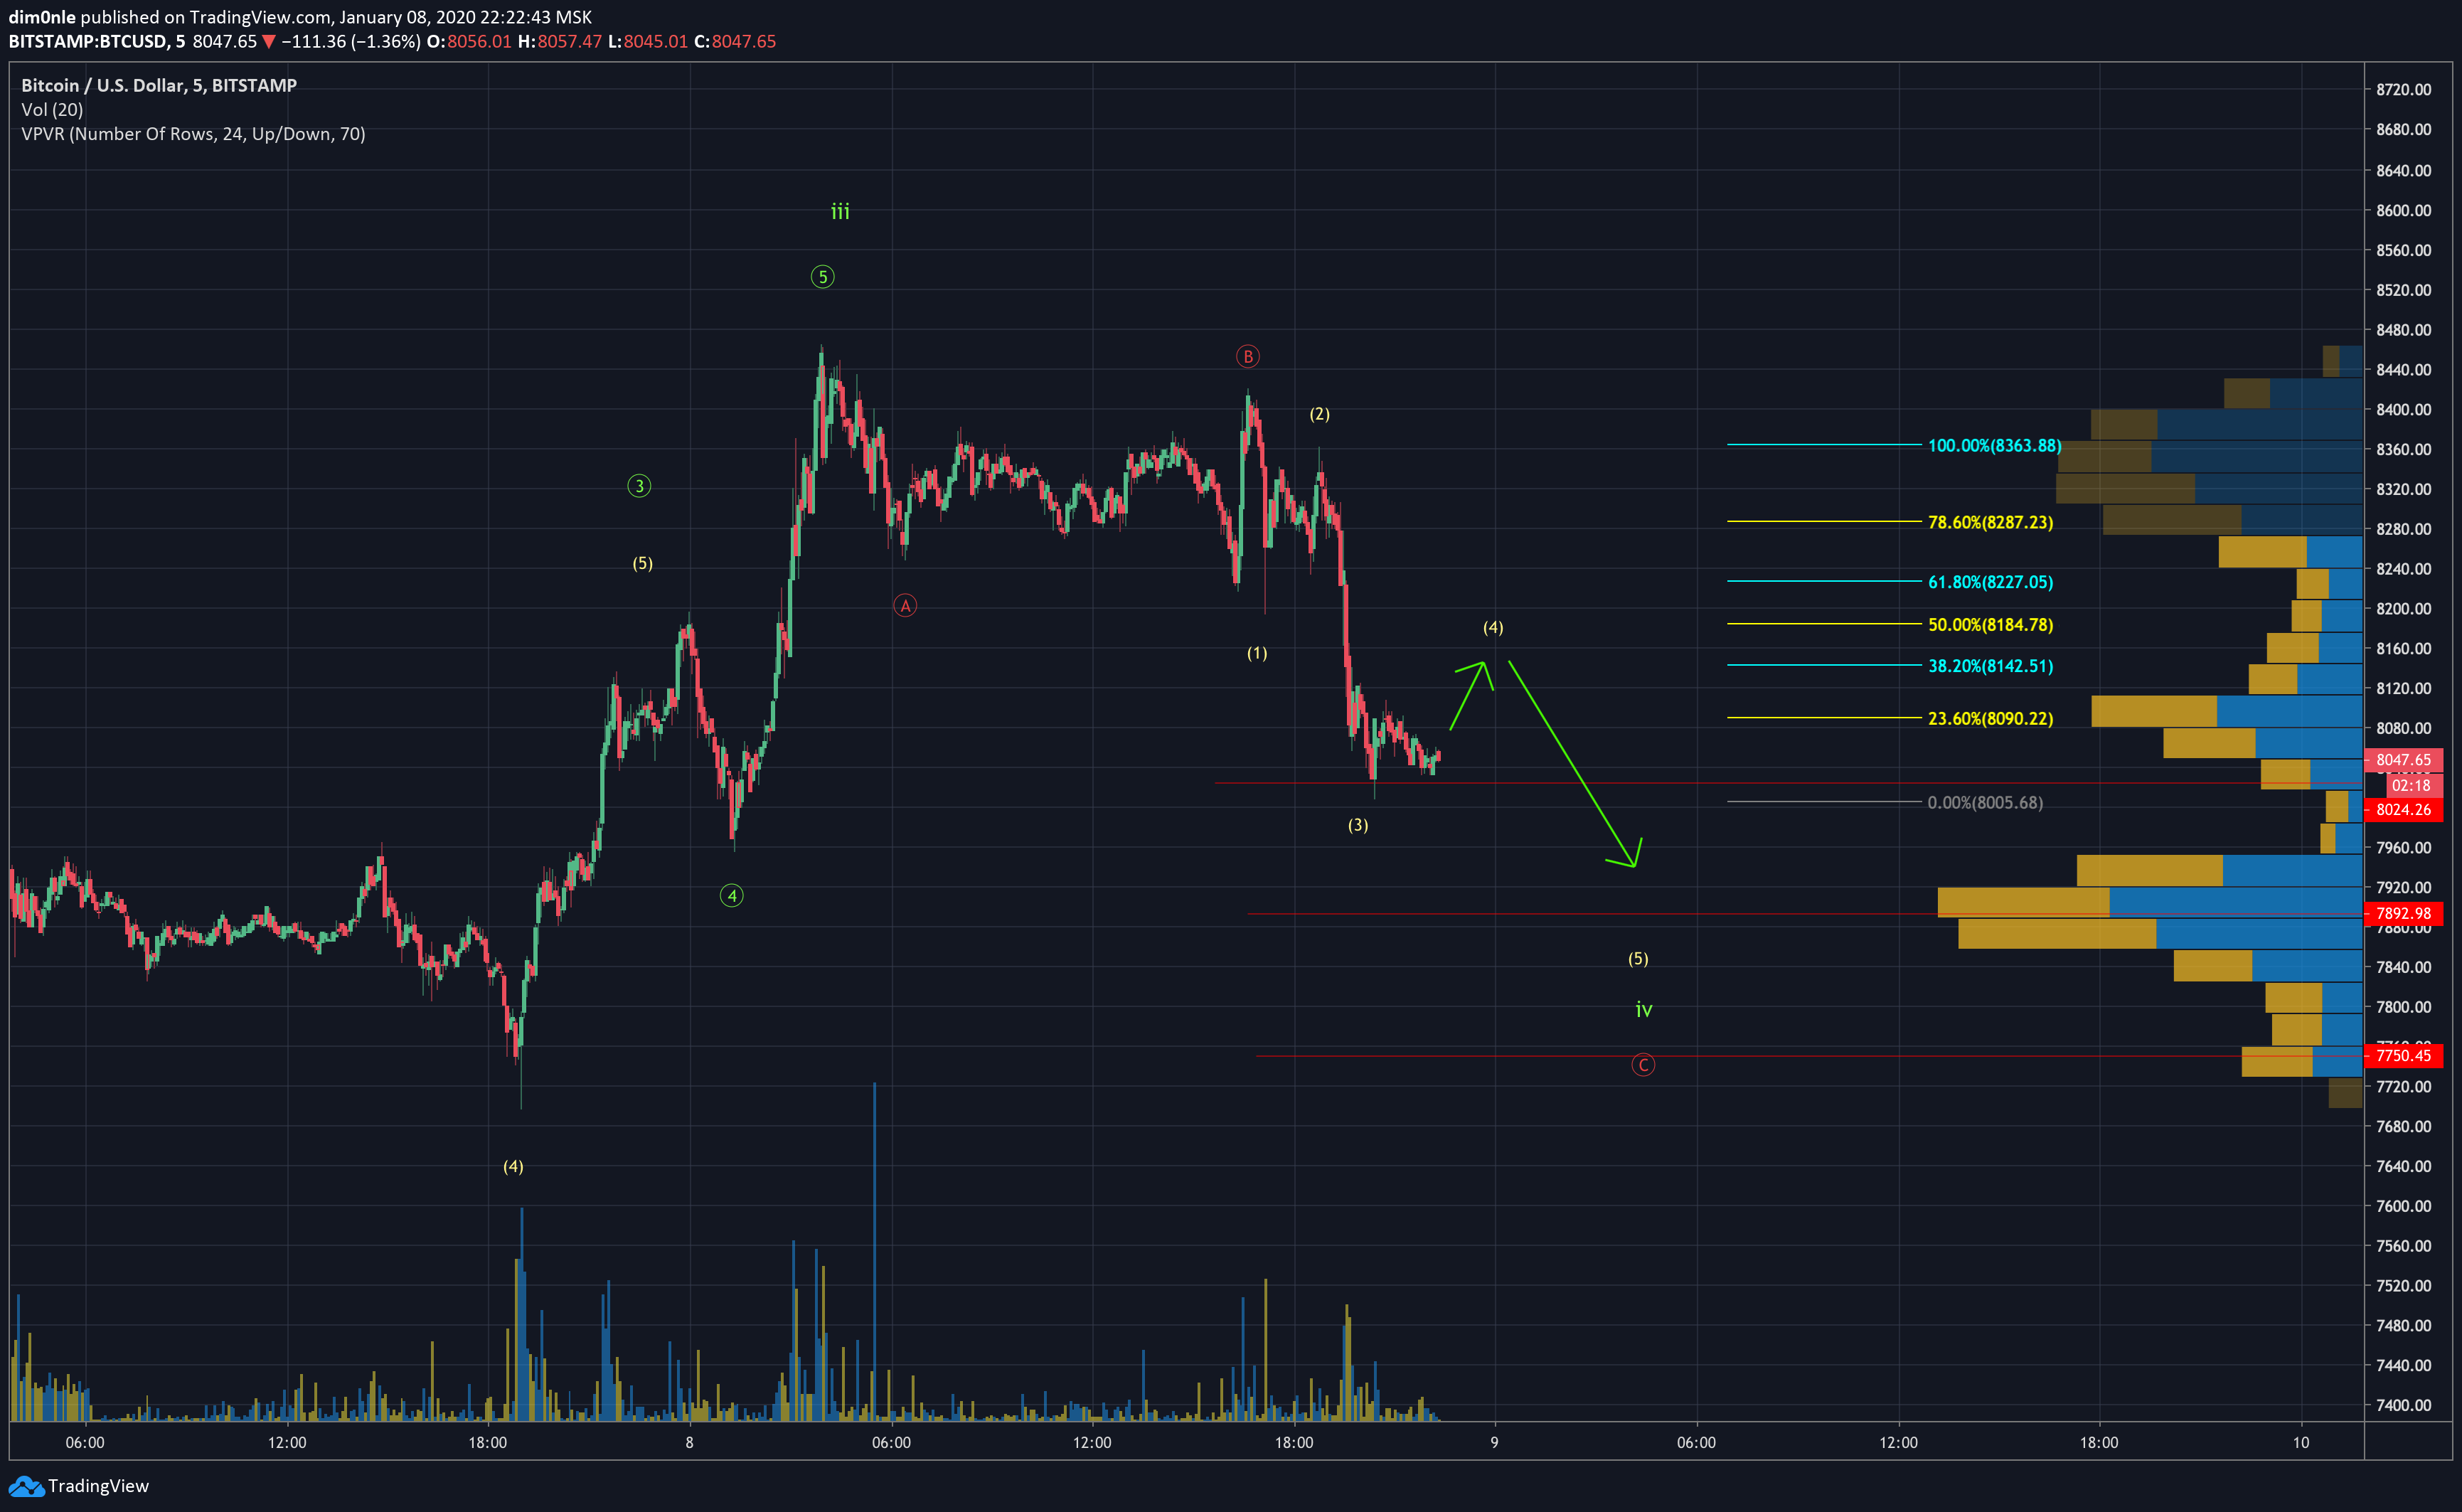Click the 61.80%(8227.05) Fibonacci level
2462x1512 pixels.
1990,582
